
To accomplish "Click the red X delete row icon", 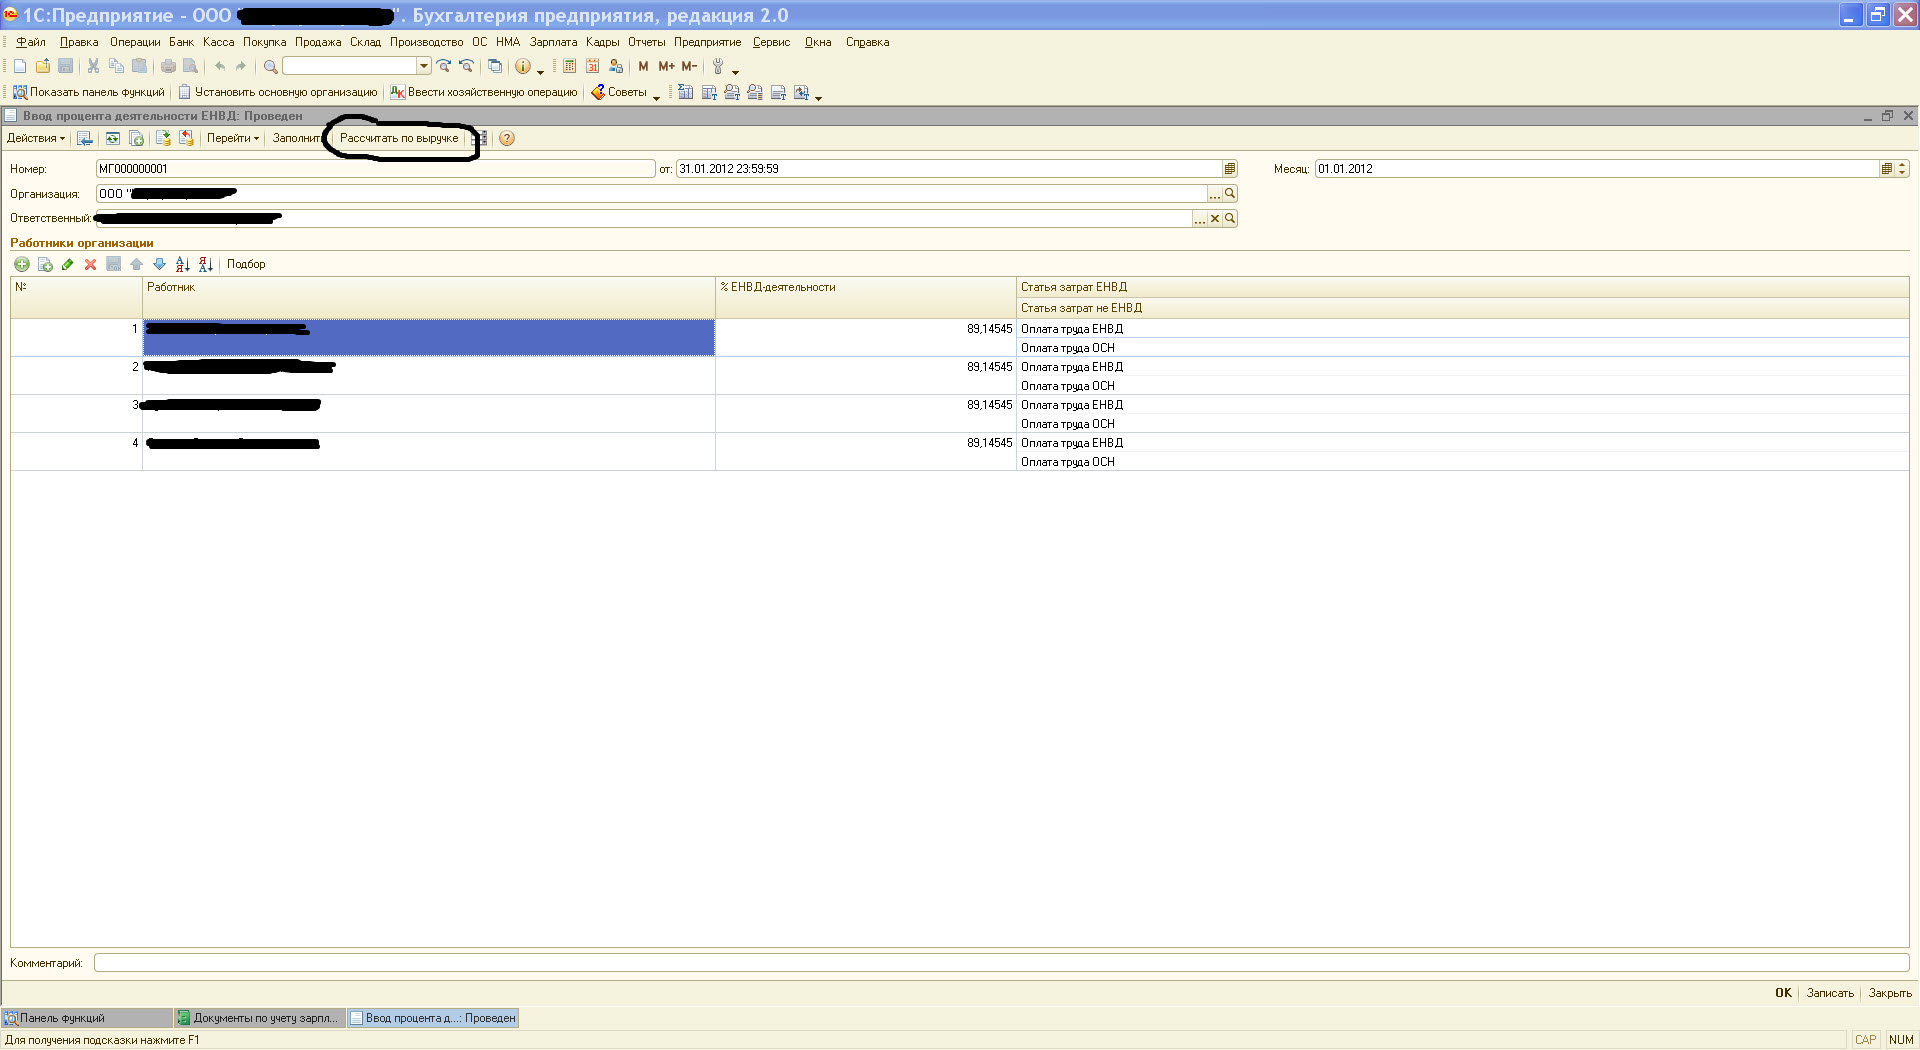I will pos(90,264).
